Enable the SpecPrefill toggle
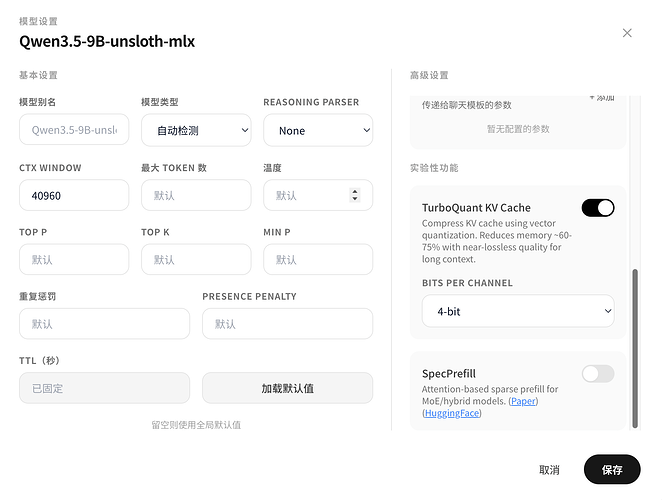Screen dimensions: 662x500 coord(598,374)
